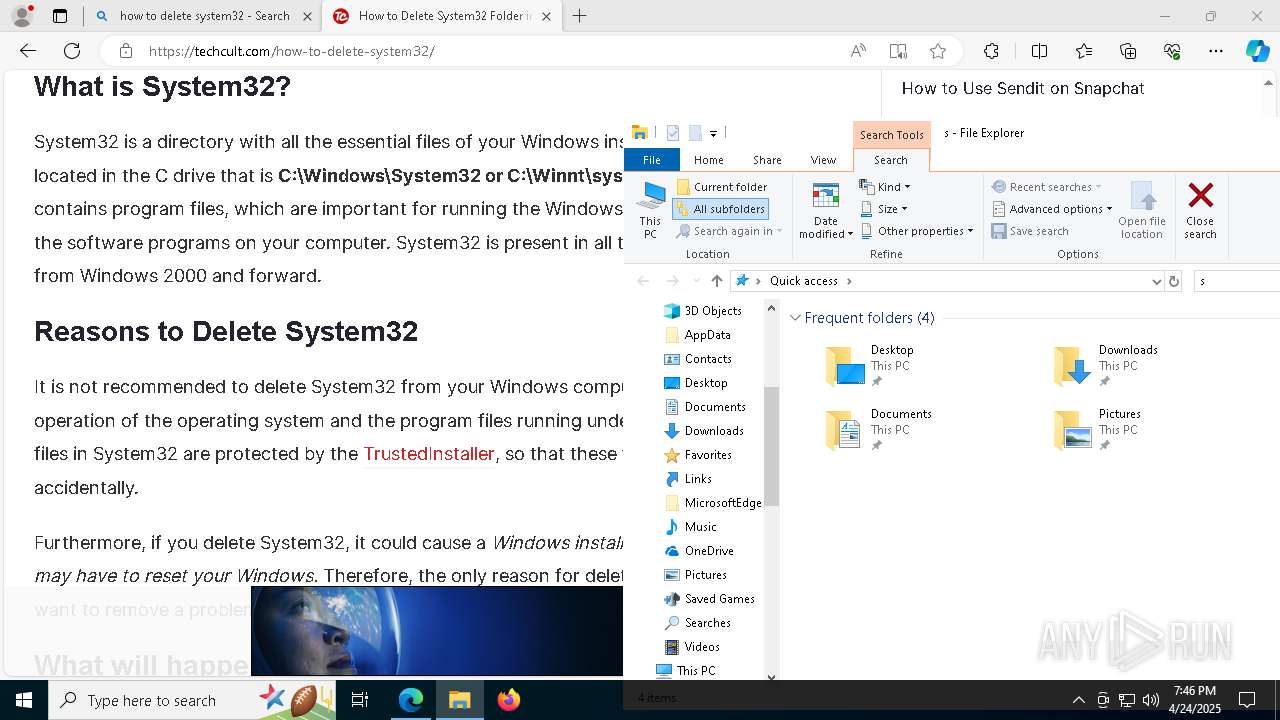Viewport: 1280px width, 720px height.
Task: Go back in Edge browser
Action: tap(28, 51)
